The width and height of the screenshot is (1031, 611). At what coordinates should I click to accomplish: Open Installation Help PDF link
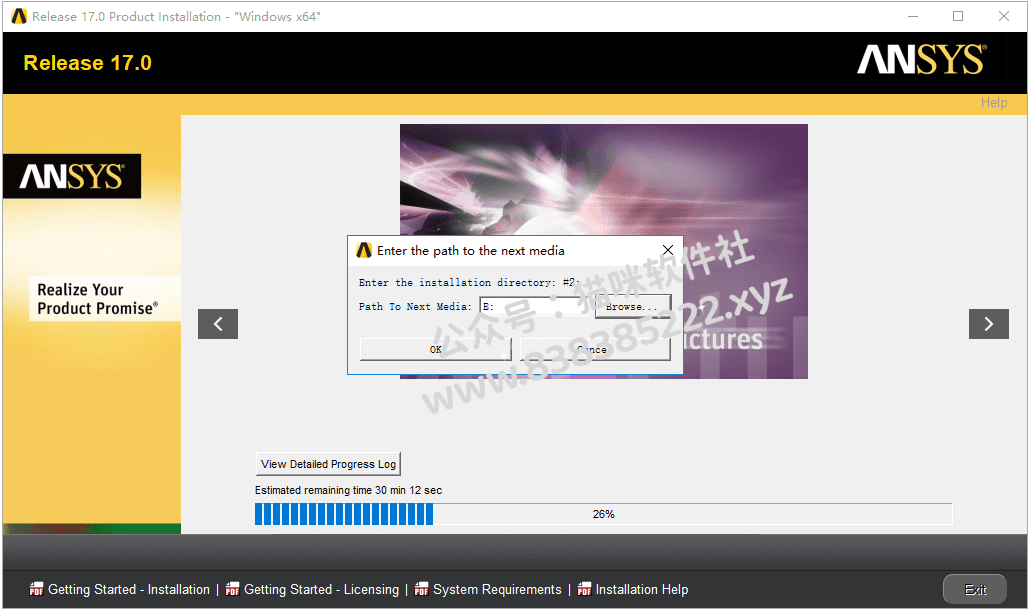[642, 589]
